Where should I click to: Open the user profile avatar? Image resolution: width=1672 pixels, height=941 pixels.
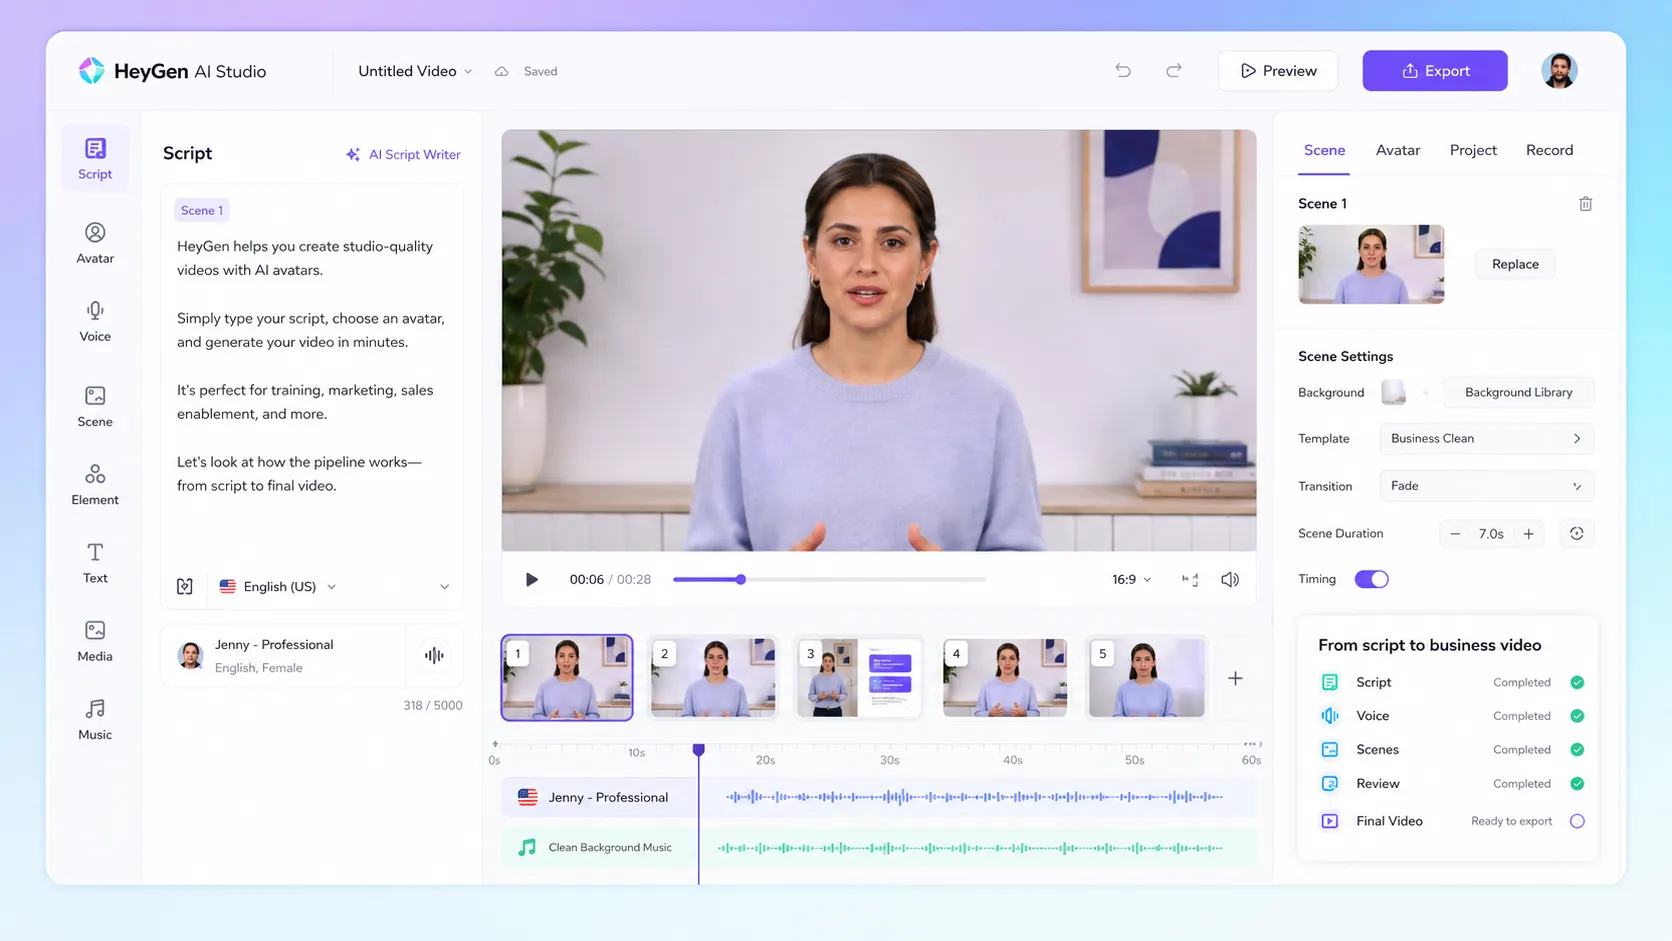pyautogui.click(x=1559, y=70)
